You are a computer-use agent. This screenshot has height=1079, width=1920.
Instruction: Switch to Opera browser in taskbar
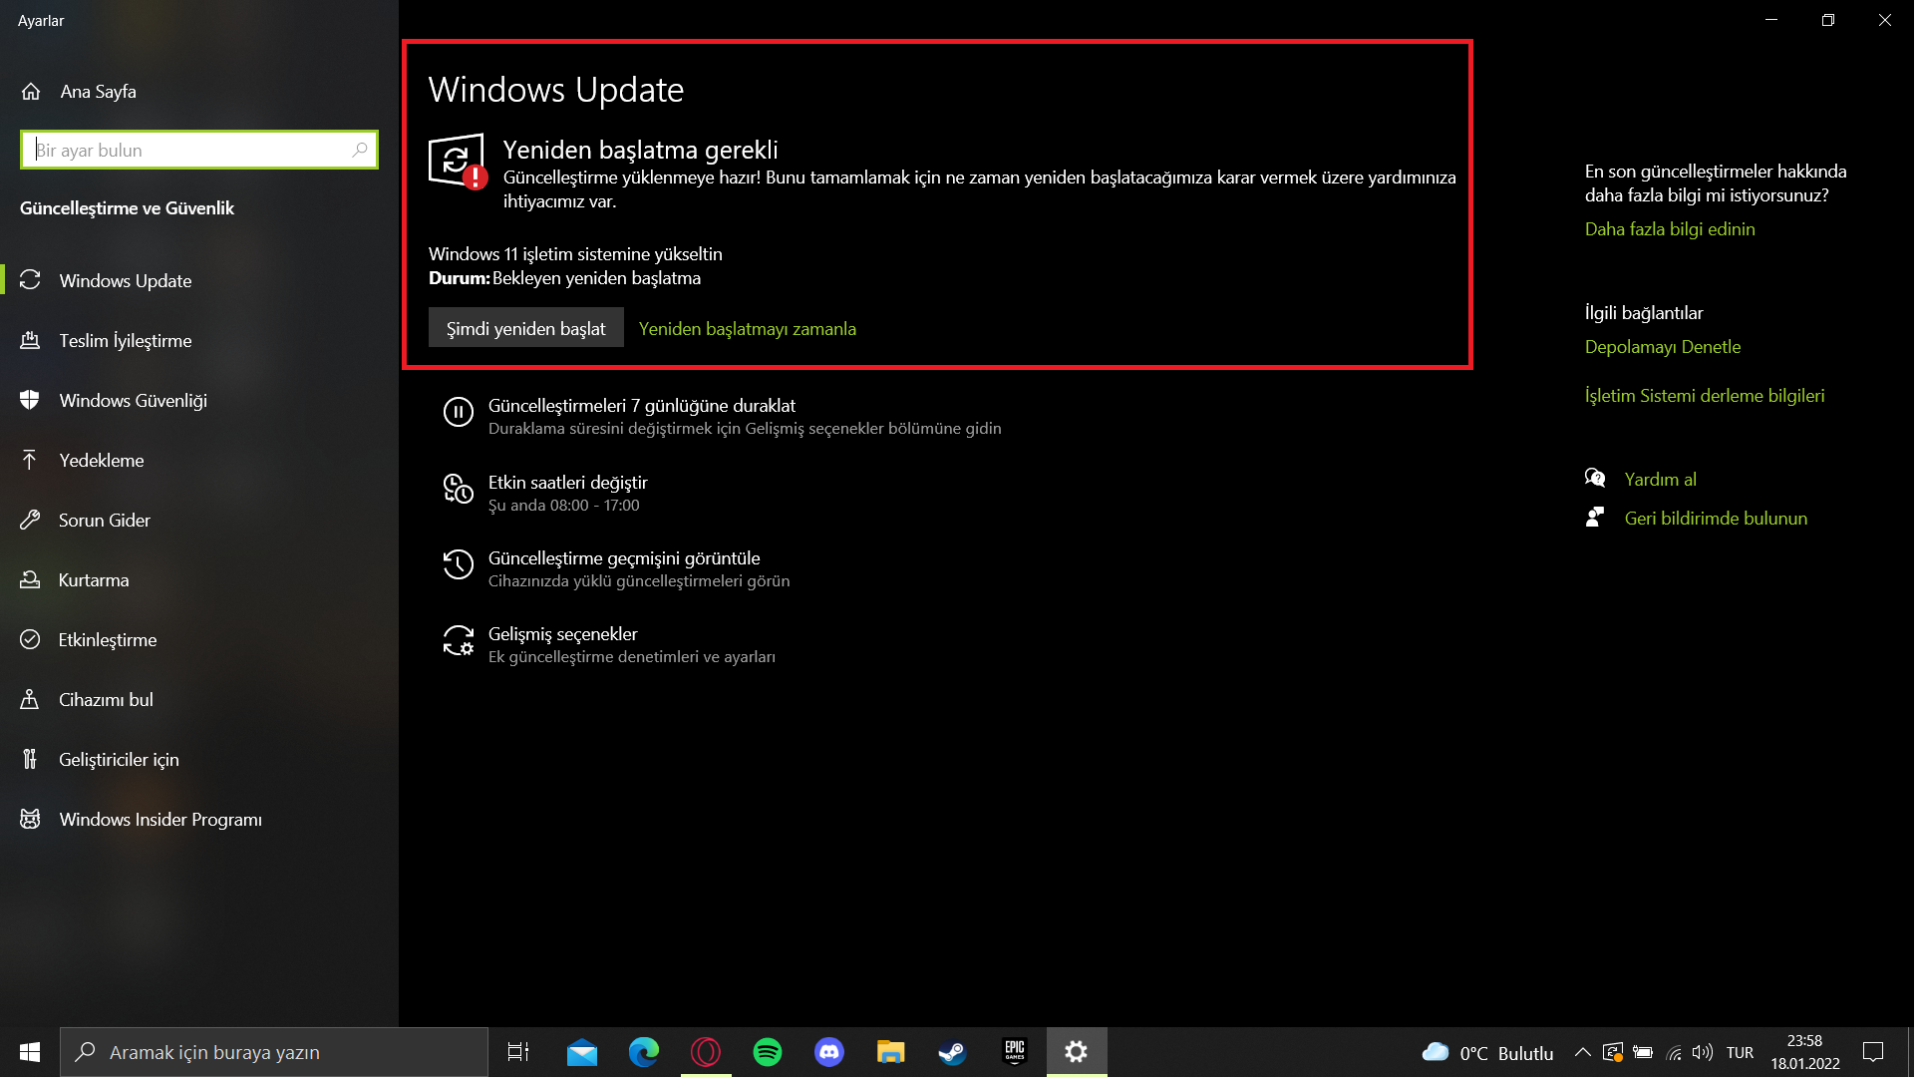pos(707,1054)
